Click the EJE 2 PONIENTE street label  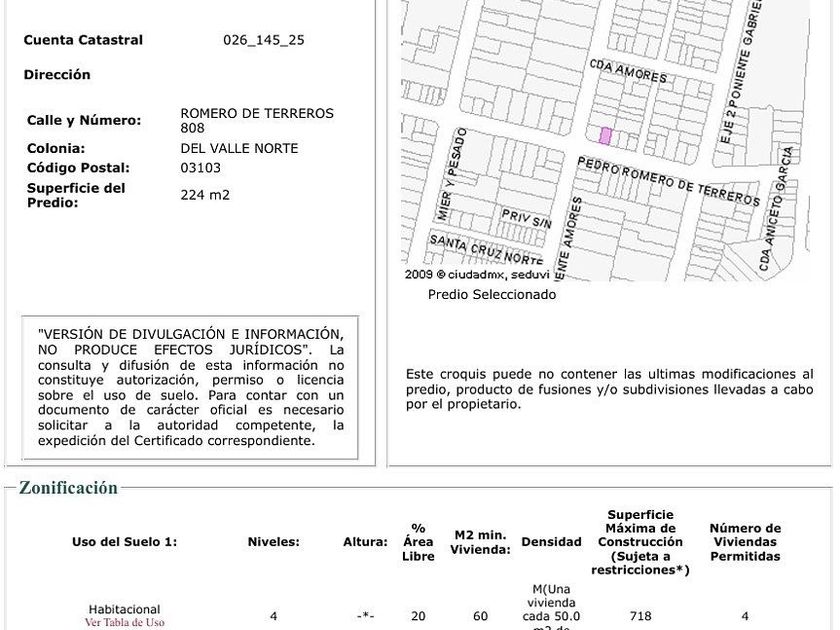740,72
